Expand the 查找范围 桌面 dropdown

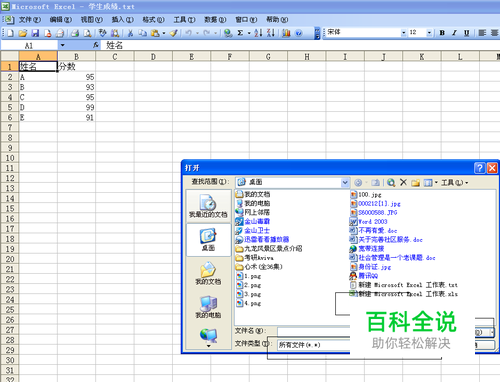(x=345, y=182)
